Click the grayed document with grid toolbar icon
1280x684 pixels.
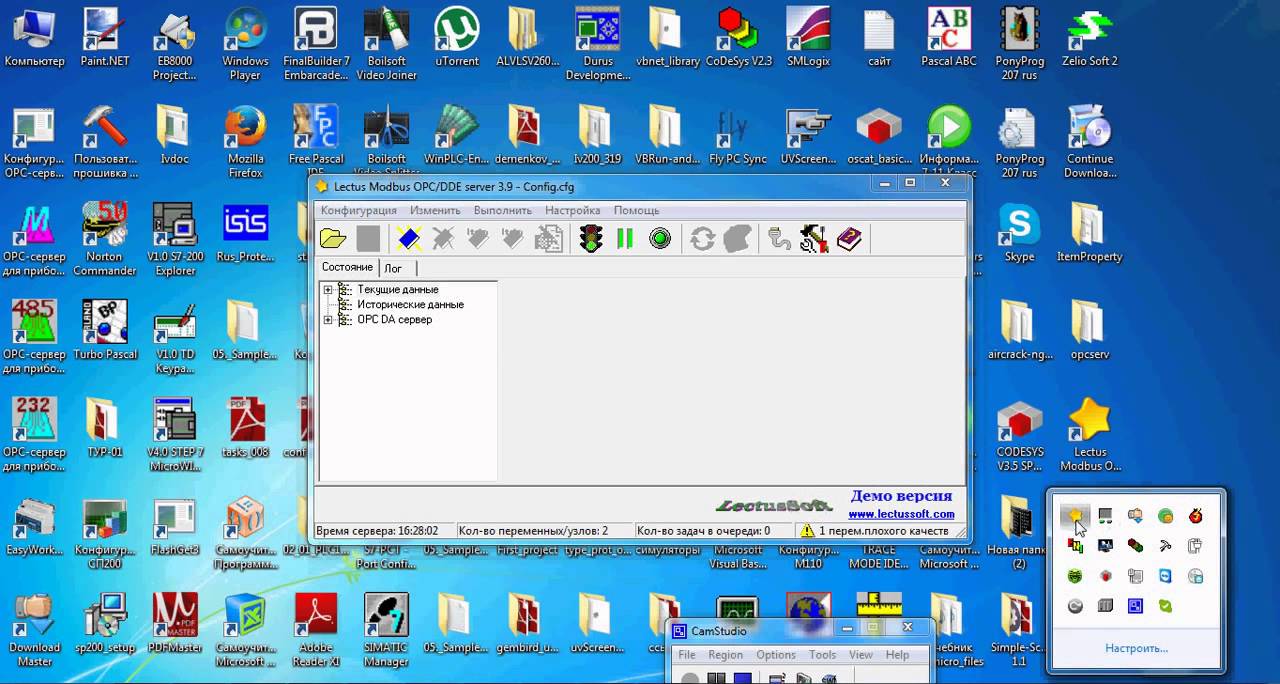[x=548, y=239]
